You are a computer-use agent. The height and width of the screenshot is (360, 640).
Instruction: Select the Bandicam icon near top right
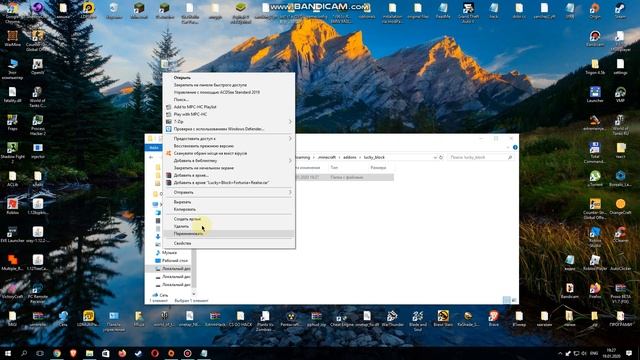(x=595, y=38)
